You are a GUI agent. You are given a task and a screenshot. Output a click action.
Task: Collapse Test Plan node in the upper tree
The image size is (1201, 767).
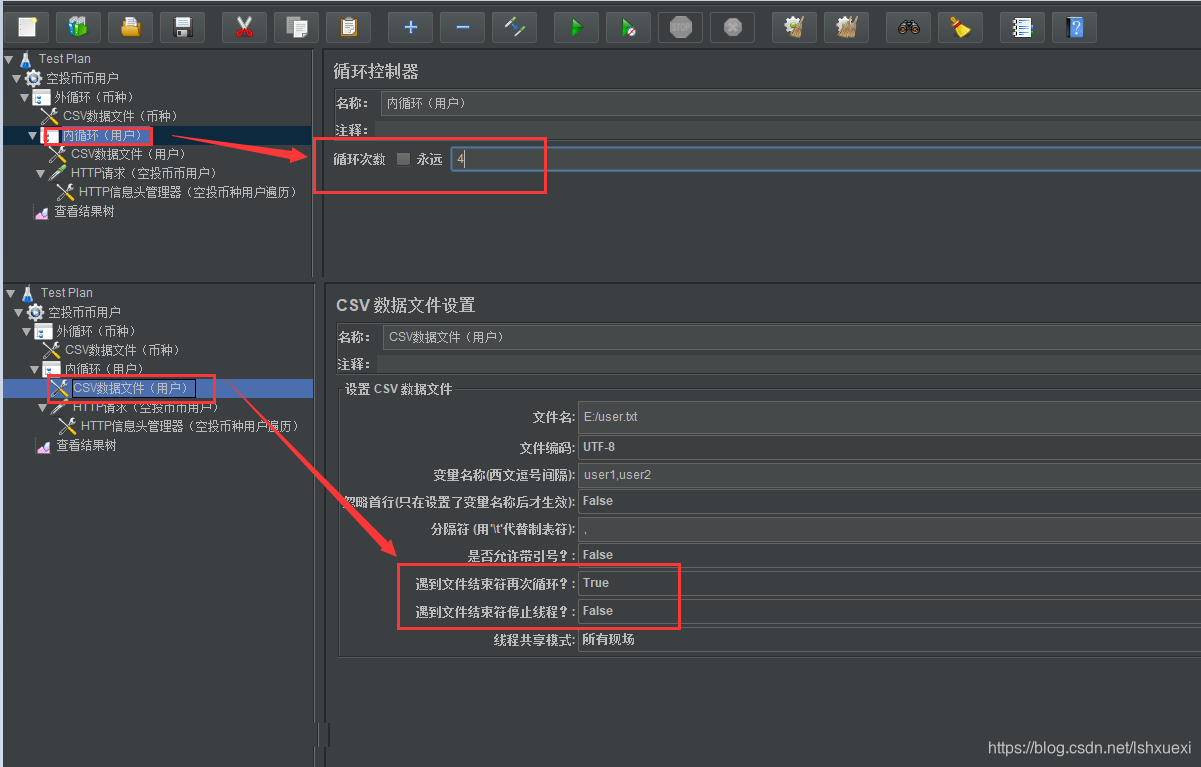click(9, 59)
